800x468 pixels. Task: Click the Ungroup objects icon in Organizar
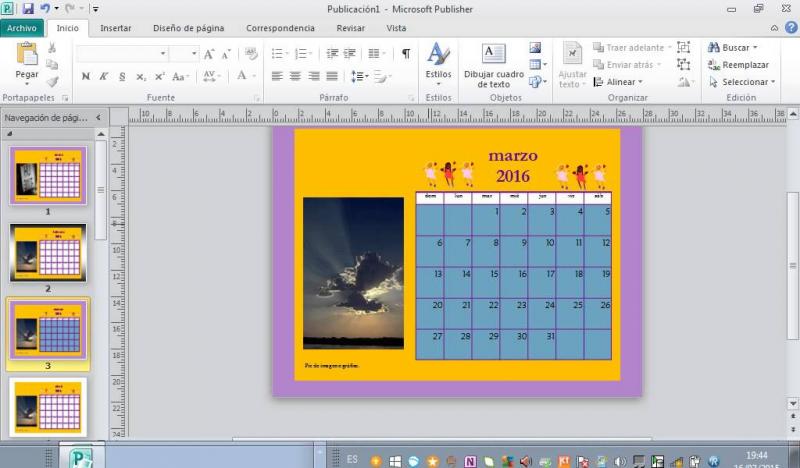684,64
